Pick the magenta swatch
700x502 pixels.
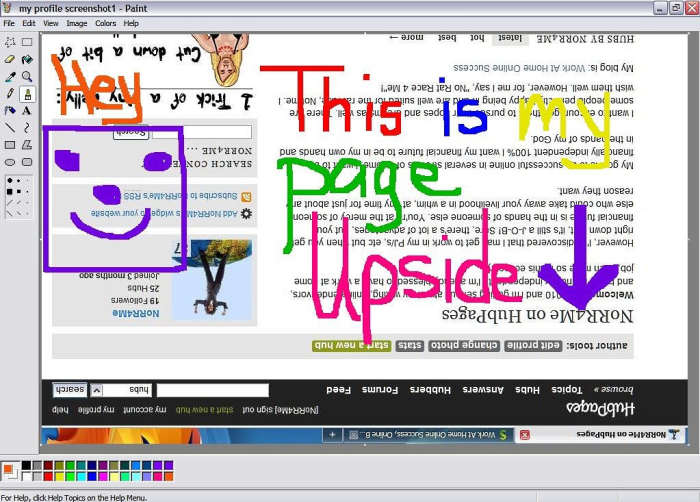point(103,476)
